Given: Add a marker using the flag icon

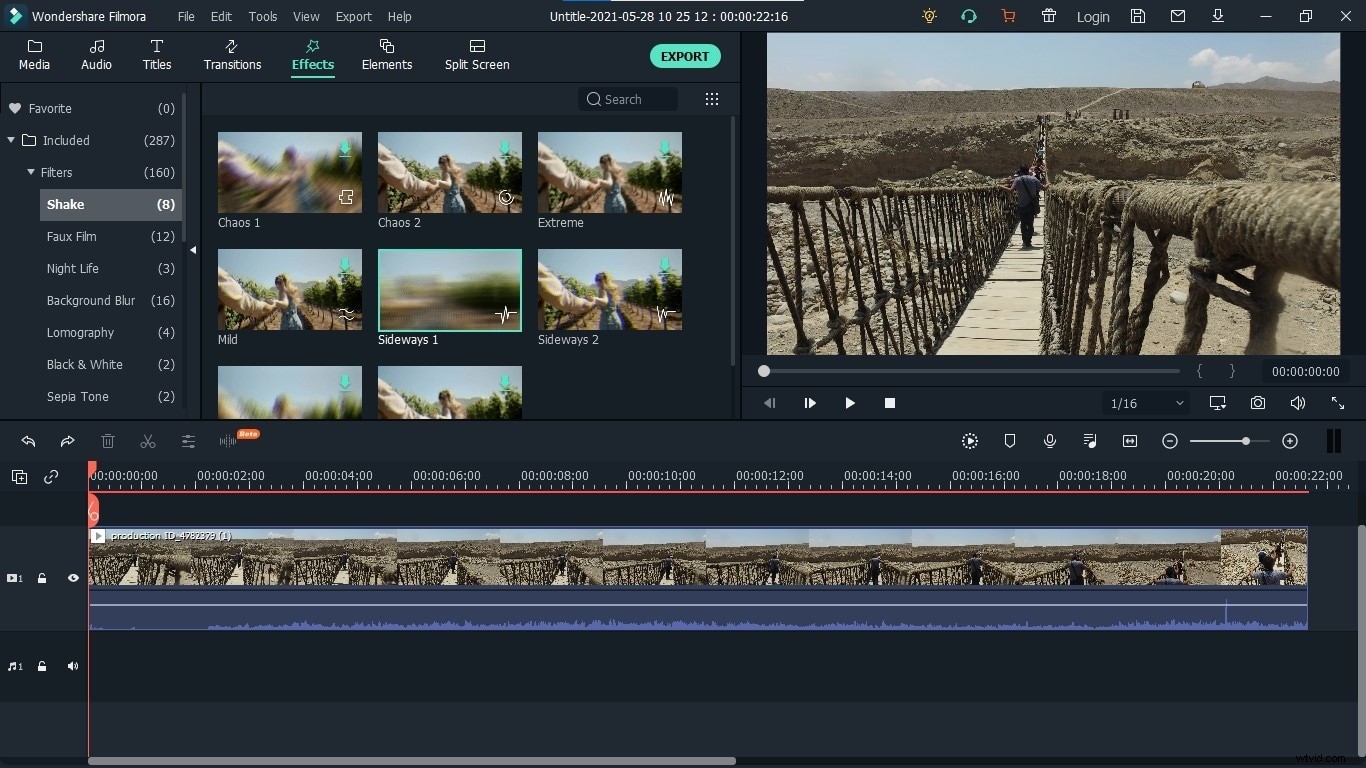Looking at the screenshot, I should pyautogui.click(x=1010, y=441).
